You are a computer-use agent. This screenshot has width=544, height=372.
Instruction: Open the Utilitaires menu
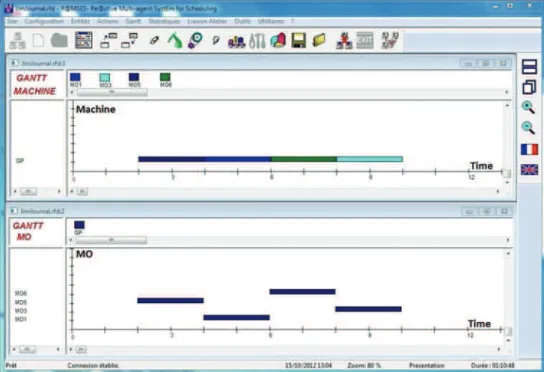271,21
